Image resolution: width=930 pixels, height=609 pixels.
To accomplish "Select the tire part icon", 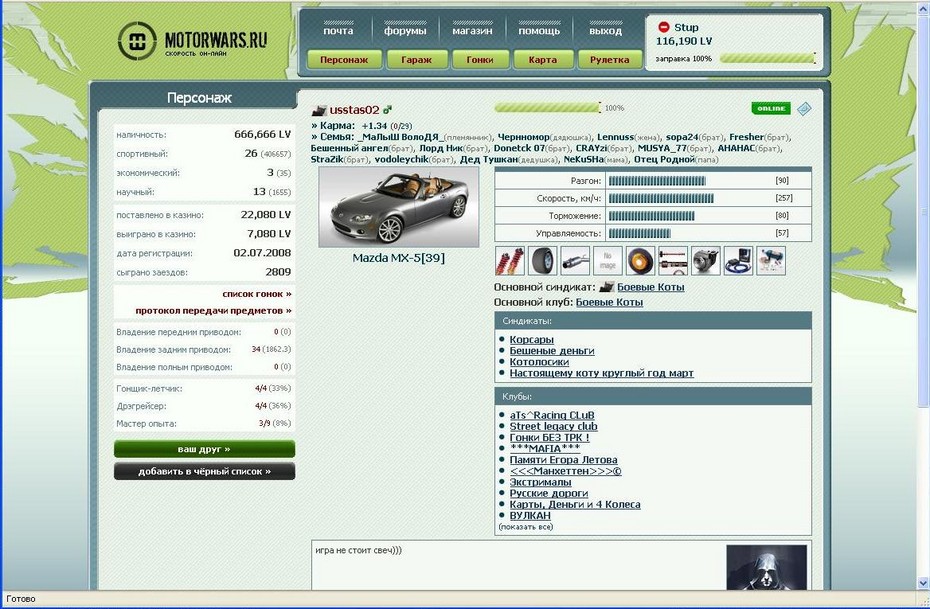I will click(x=543, y=261).
